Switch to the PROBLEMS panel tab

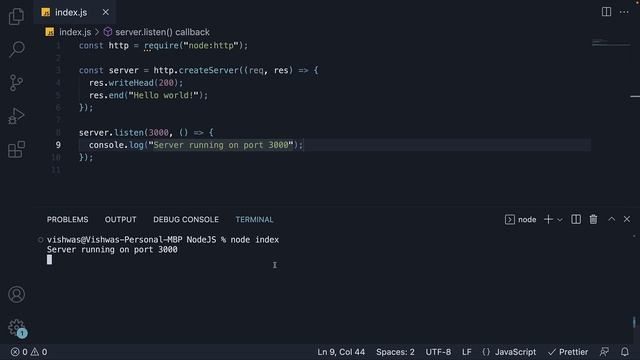pos(67,220)
